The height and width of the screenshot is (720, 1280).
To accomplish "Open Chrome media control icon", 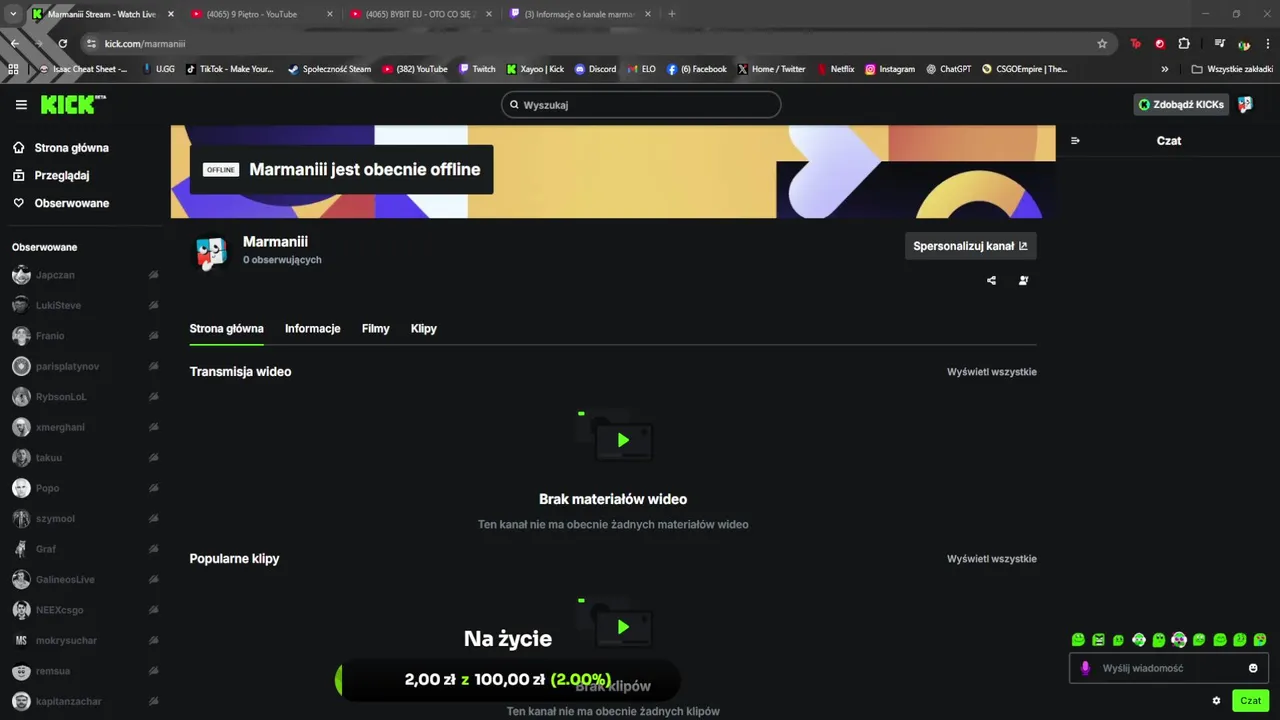I will tap(1219, 44).
